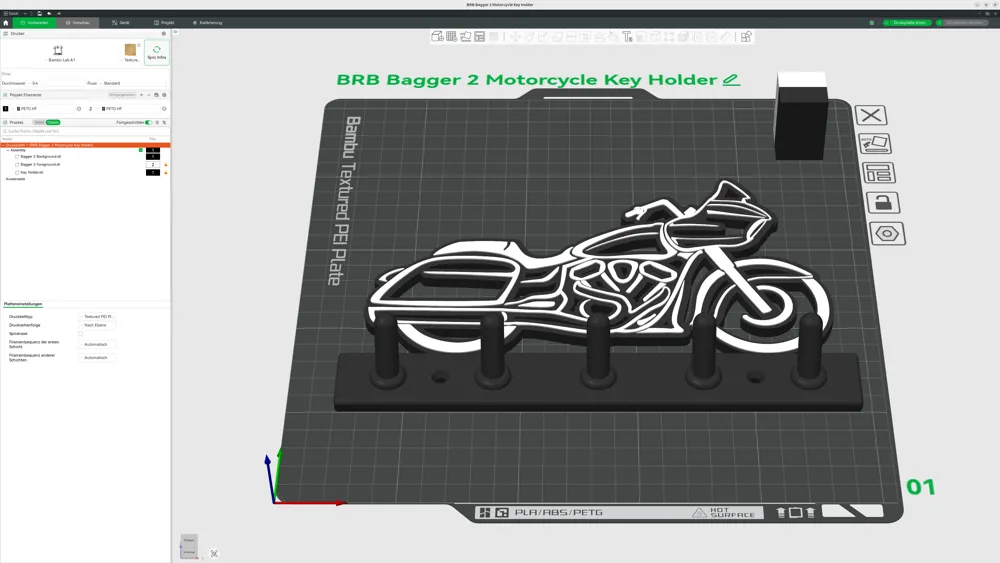Click the AMS sync icon in Projekt Filamente
This screenshot has height=563, width=1000.
click(x=156, y=95)
